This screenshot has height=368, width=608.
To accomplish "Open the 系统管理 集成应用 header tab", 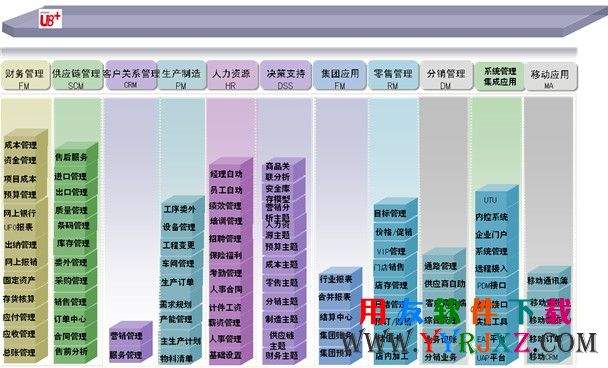I will [499, 76].
